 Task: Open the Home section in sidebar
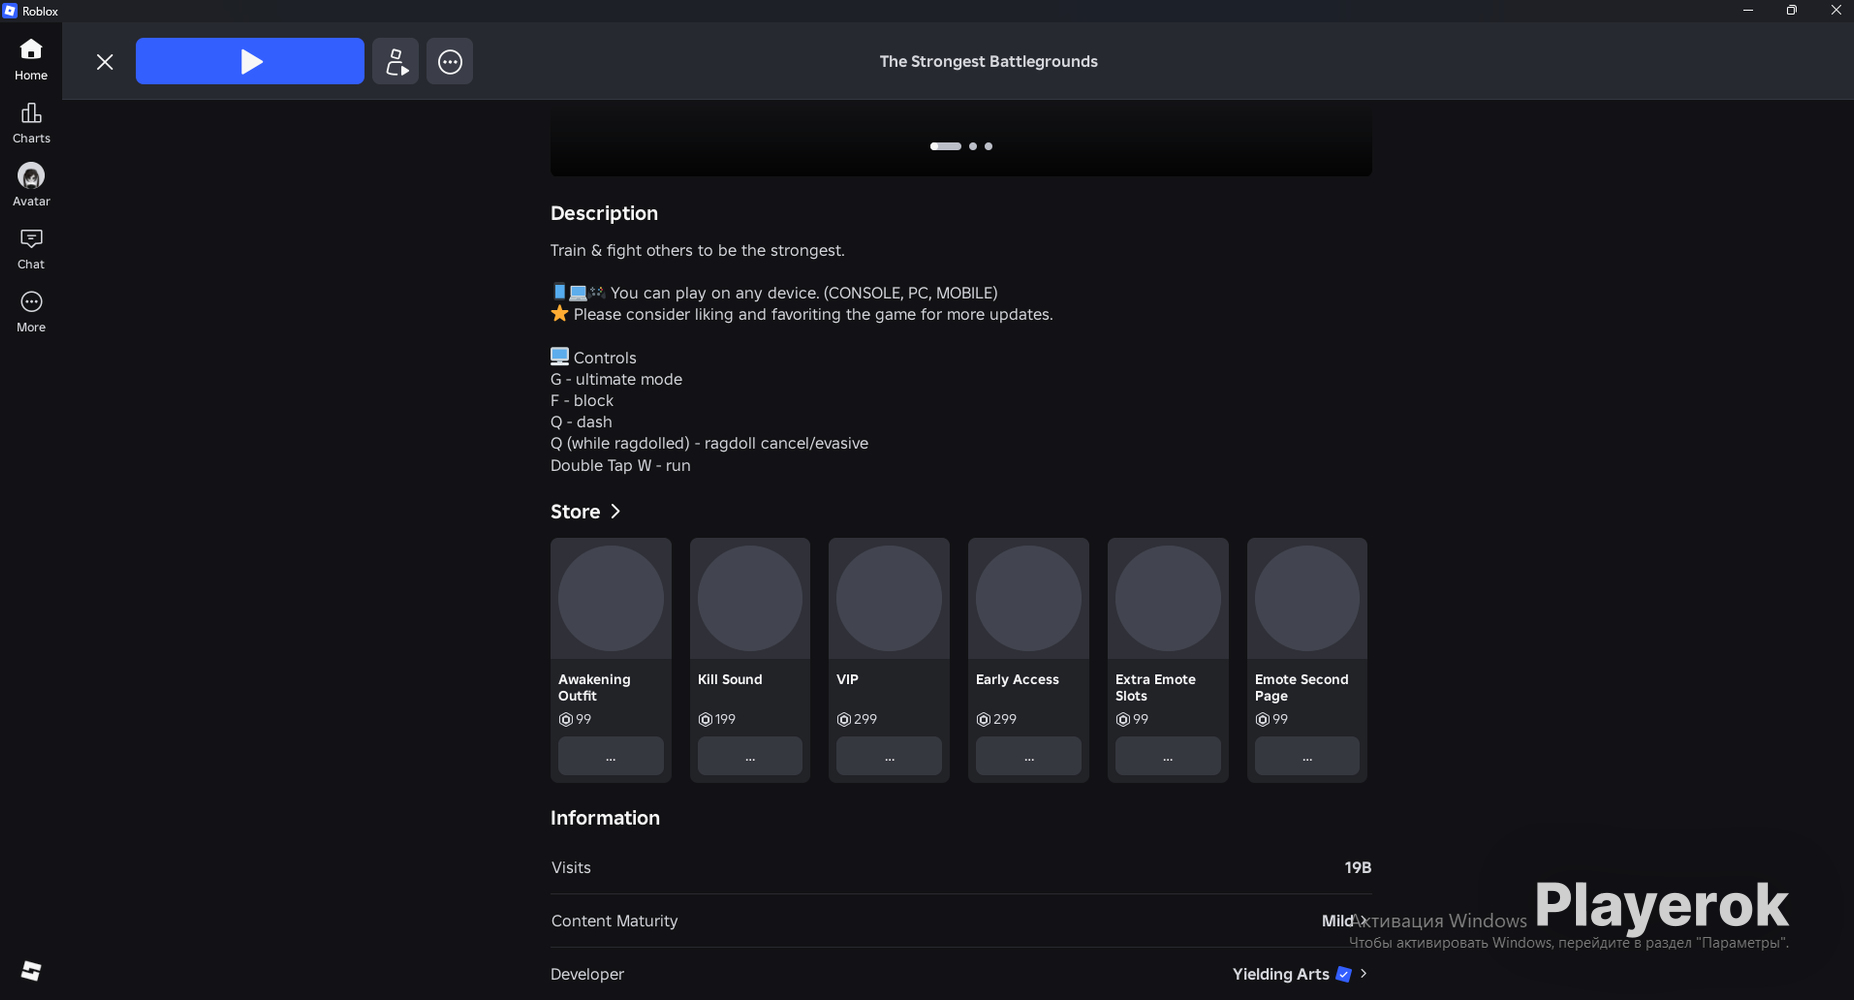tap(31, 60)
